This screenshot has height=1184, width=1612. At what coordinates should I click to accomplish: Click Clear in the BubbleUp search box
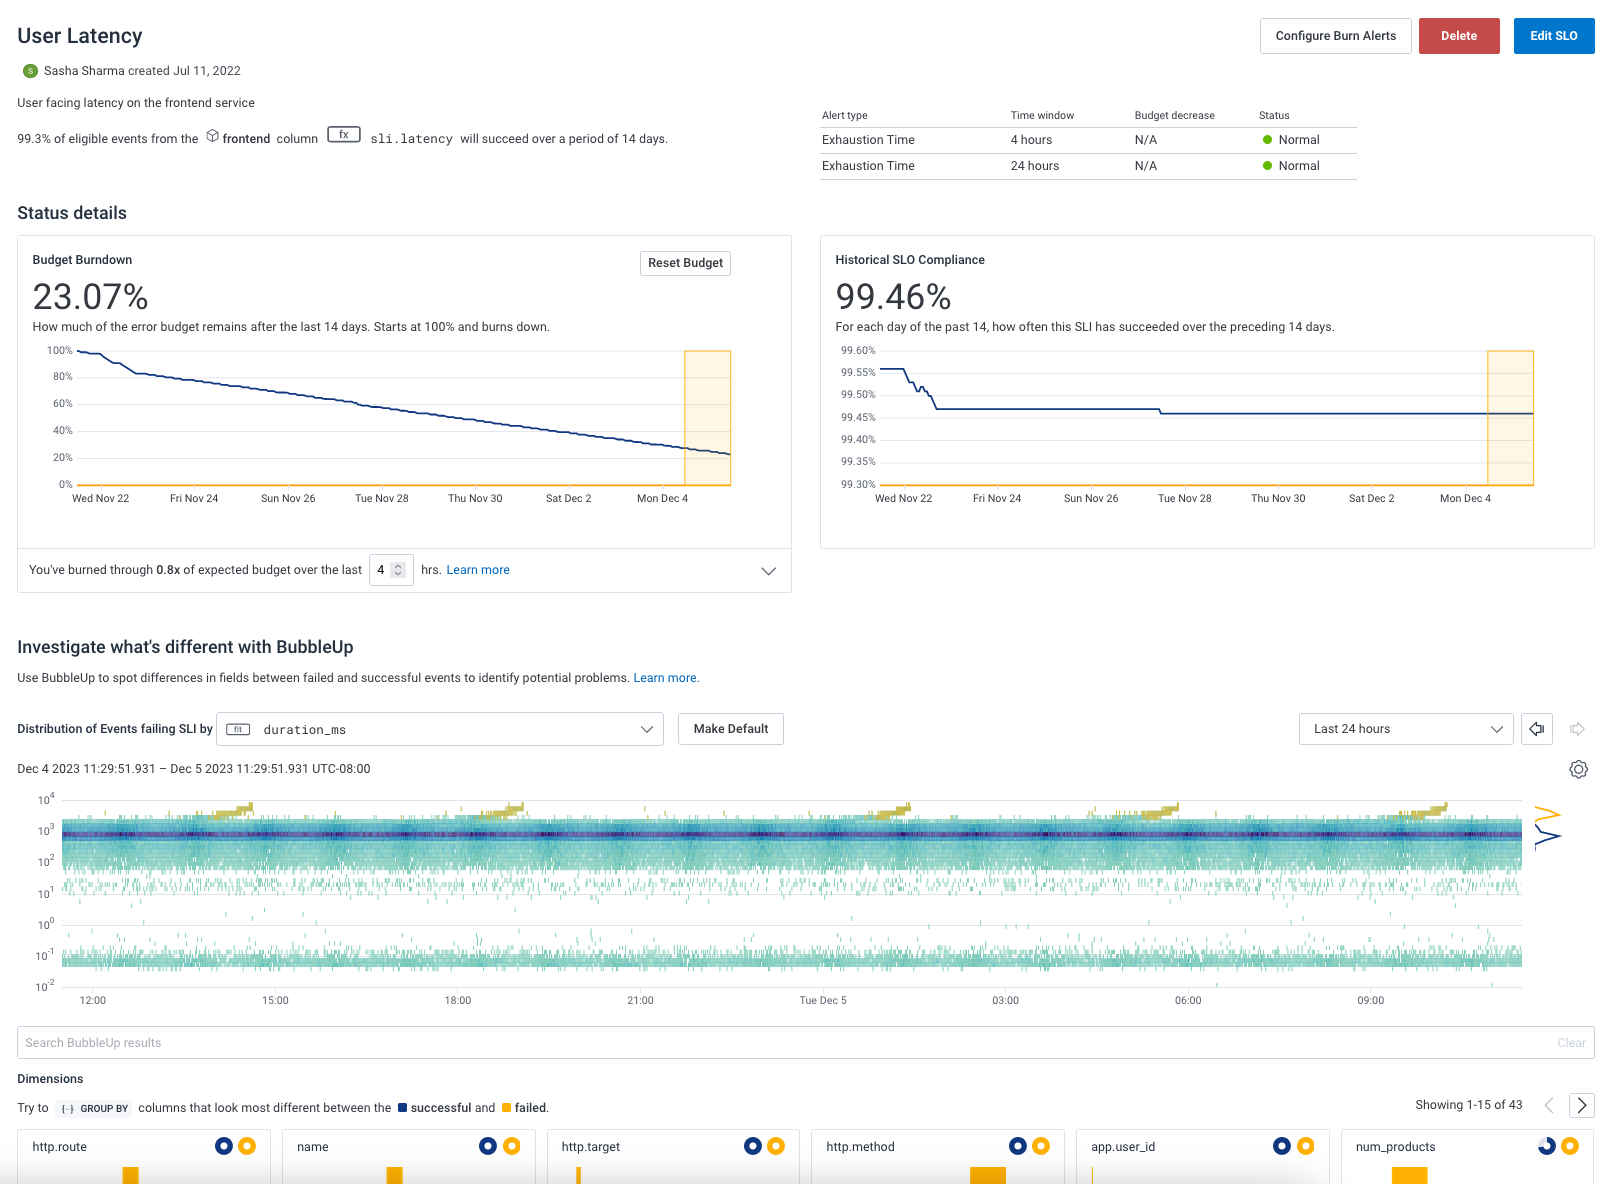tap(1571, 1043)
